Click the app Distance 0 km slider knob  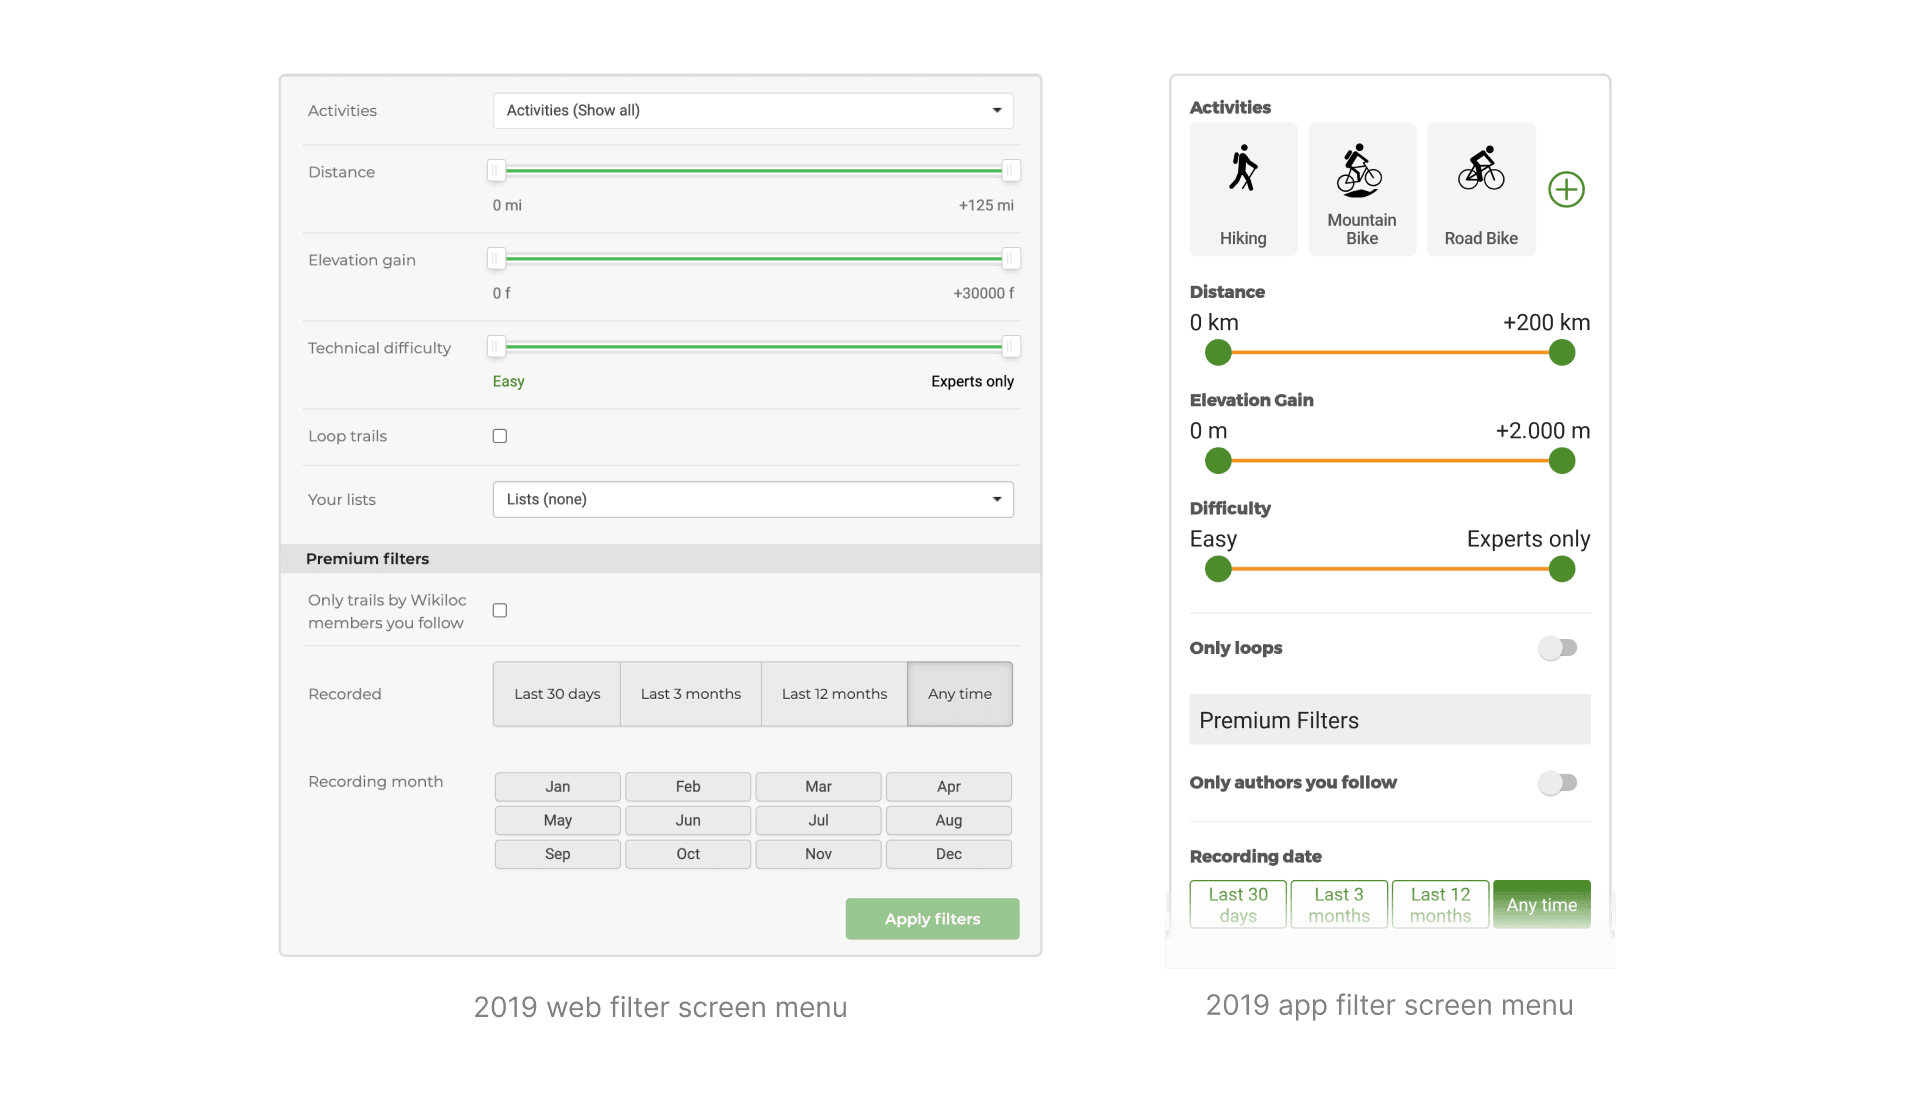(x=1218, y=353)
